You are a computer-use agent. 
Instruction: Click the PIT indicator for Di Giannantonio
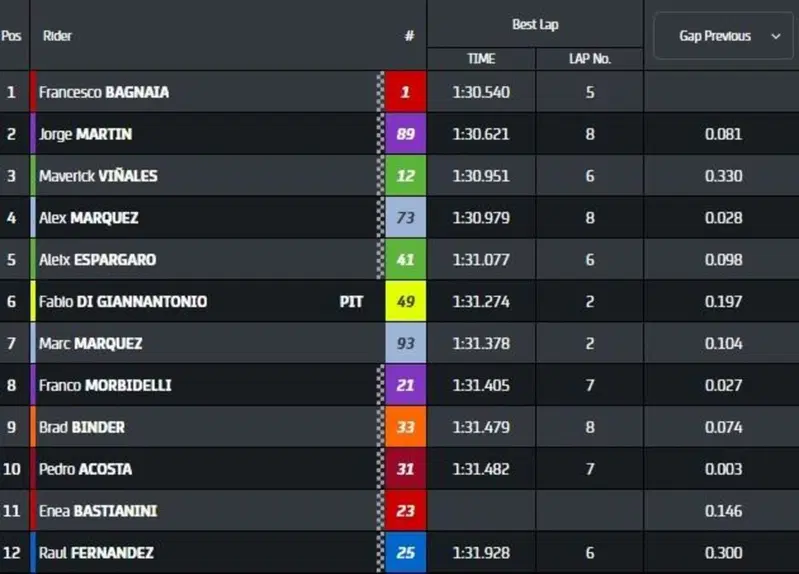tap(351, 302)
